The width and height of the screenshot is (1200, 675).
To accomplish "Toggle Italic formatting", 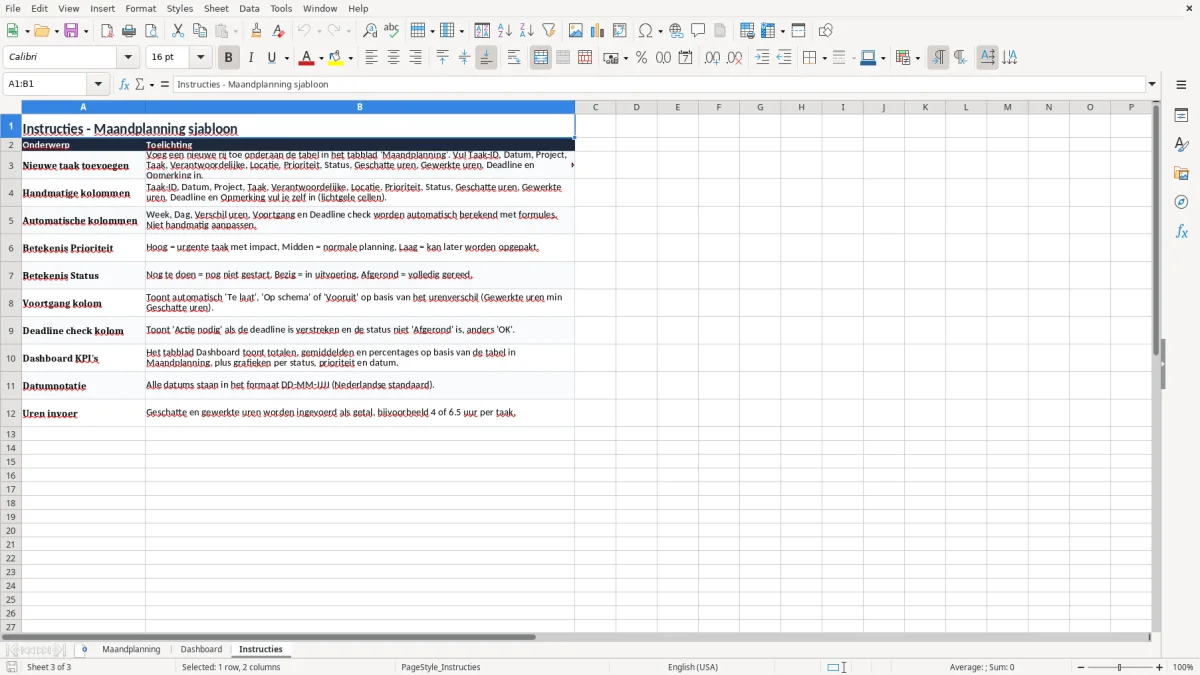I will [x=251, y=58].
